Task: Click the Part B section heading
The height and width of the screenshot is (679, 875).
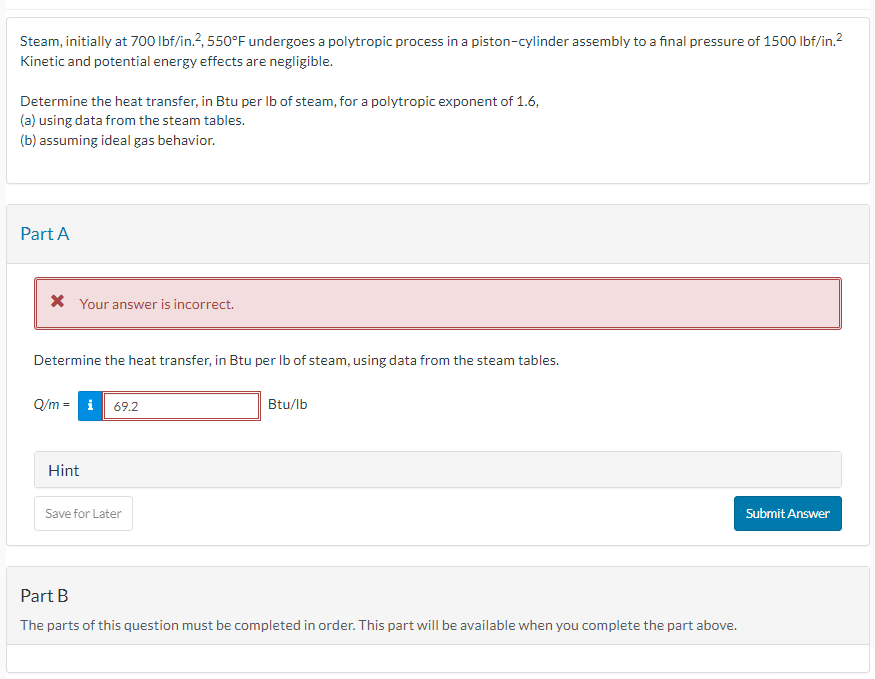Action: coord(44,595)
